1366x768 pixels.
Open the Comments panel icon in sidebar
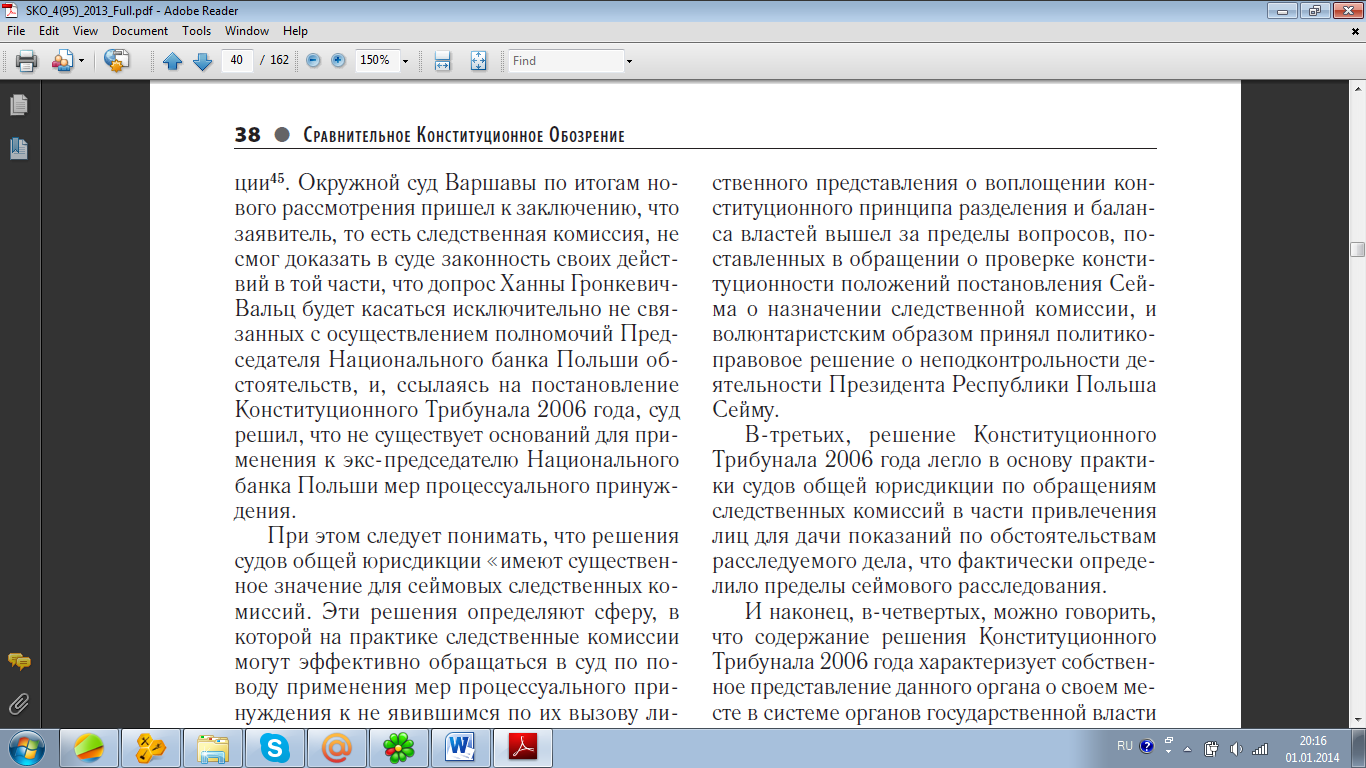(x=18, y=662)
